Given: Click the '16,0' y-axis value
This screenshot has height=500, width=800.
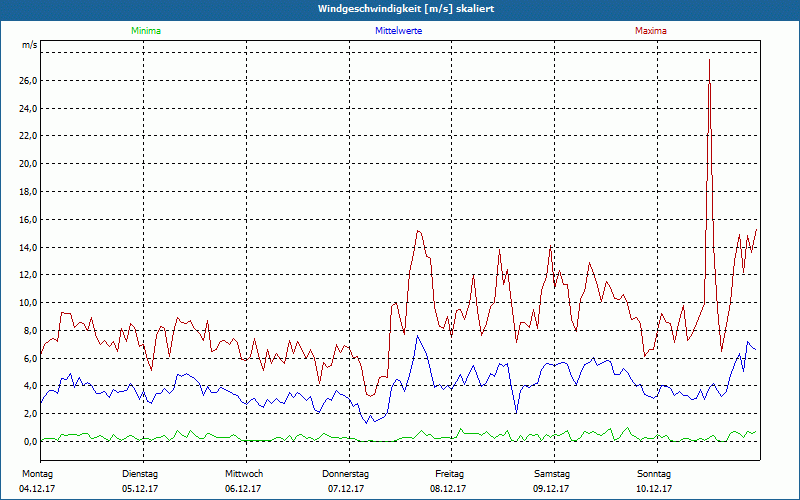Looking at the screenshot, I should click(x=27, y=219).
